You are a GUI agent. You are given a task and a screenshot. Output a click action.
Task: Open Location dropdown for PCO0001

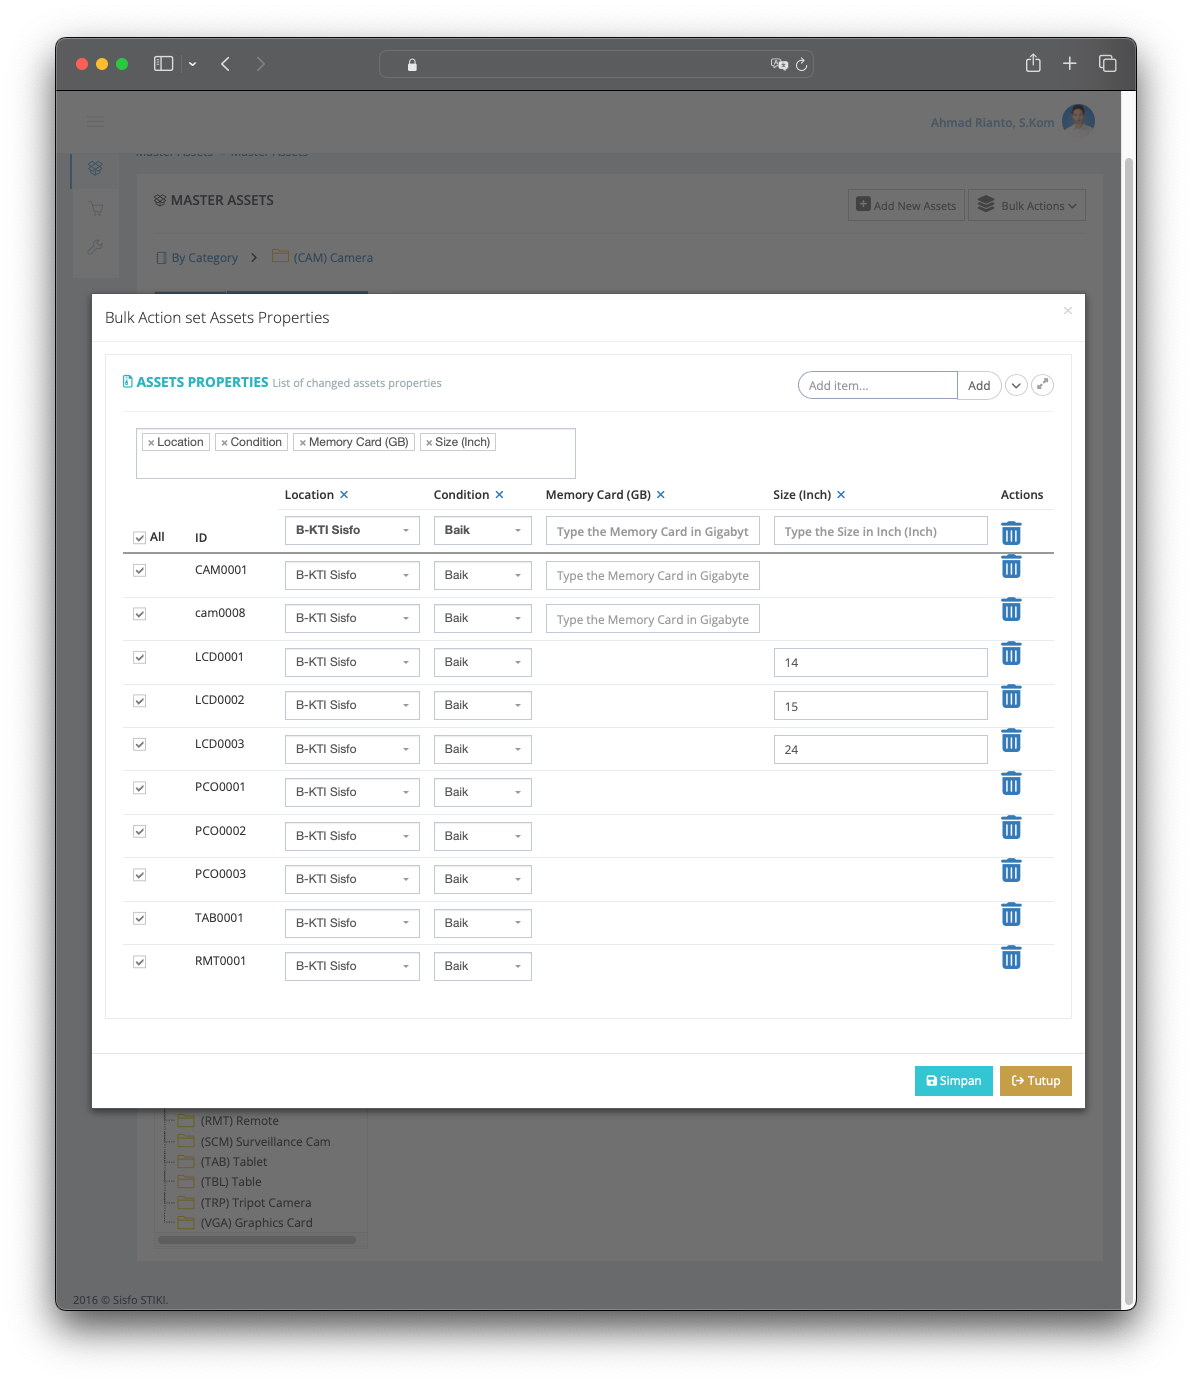pyautogui.click(x=352, y=793)
